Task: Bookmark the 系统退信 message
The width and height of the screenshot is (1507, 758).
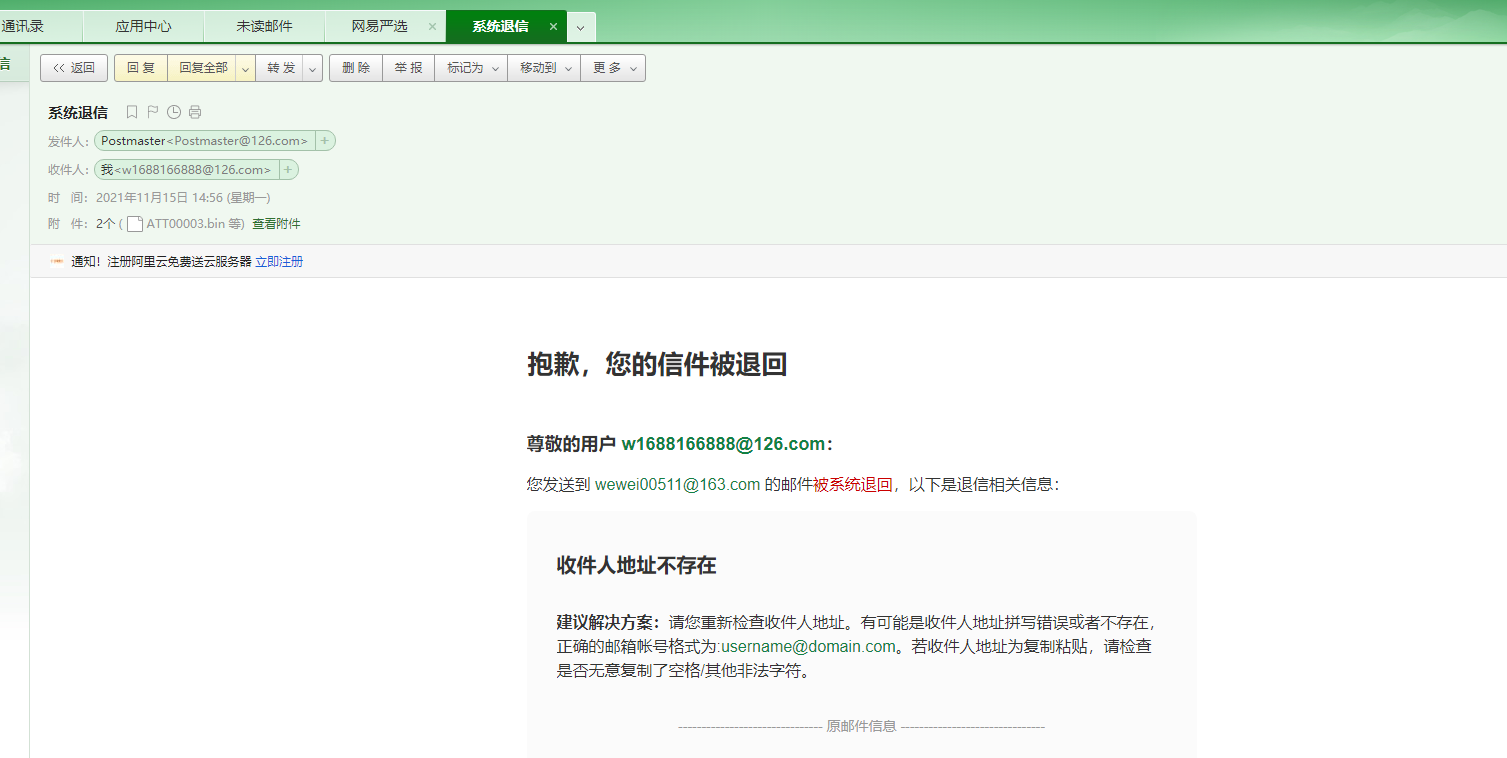Action: (x=132, y=112)
